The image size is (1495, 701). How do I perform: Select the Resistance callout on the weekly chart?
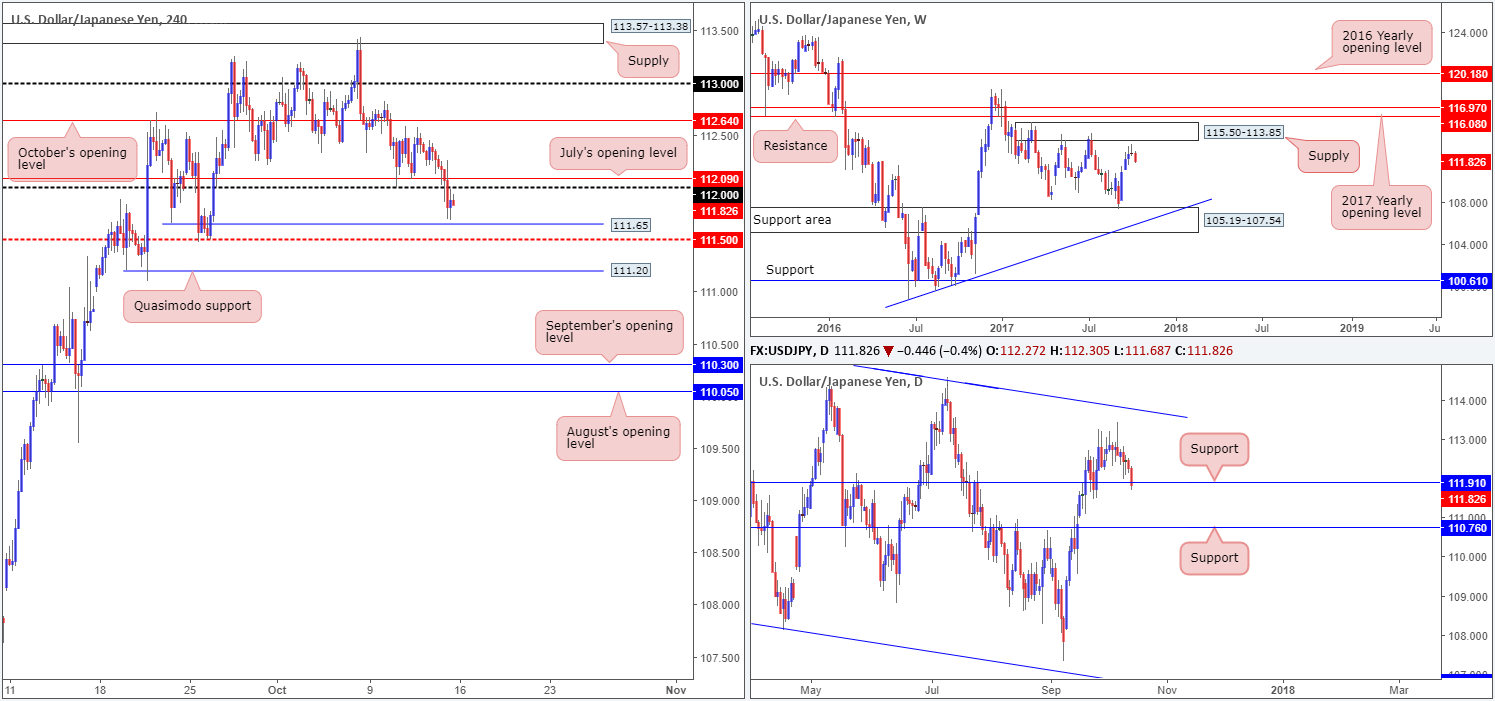tap(797, 145)
